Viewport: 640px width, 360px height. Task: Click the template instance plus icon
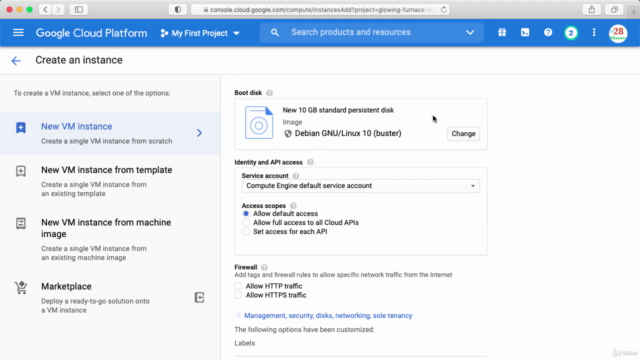(x=21, y=171)
